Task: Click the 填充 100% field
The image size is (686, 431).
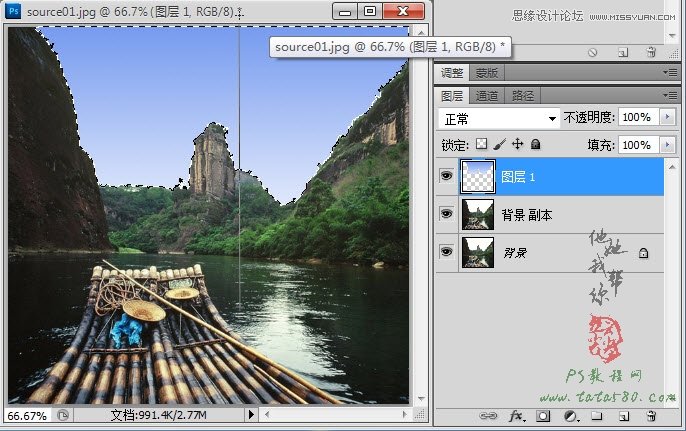Action: [638, 145]
